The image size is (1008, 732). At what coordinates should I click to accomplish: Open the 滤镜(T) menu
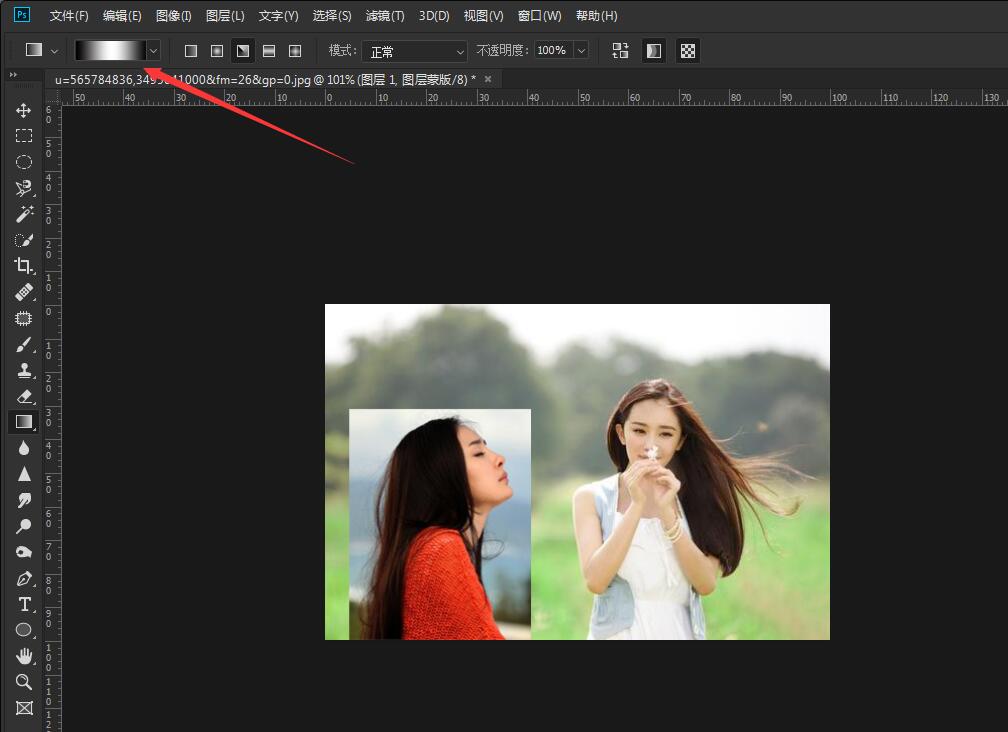(x=385, y=15)
